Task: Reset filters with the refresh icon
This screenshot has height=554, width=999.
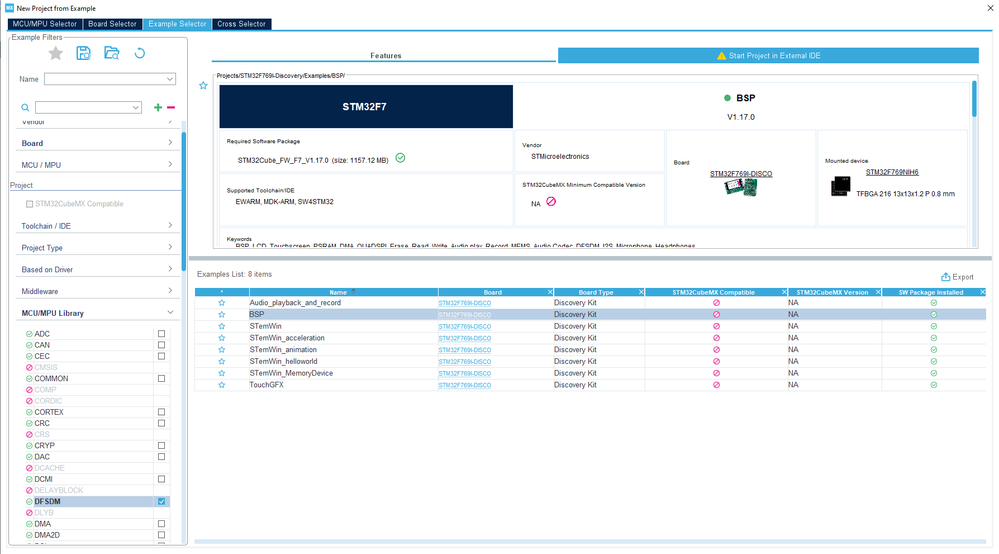Action: (x=140, y=53)
